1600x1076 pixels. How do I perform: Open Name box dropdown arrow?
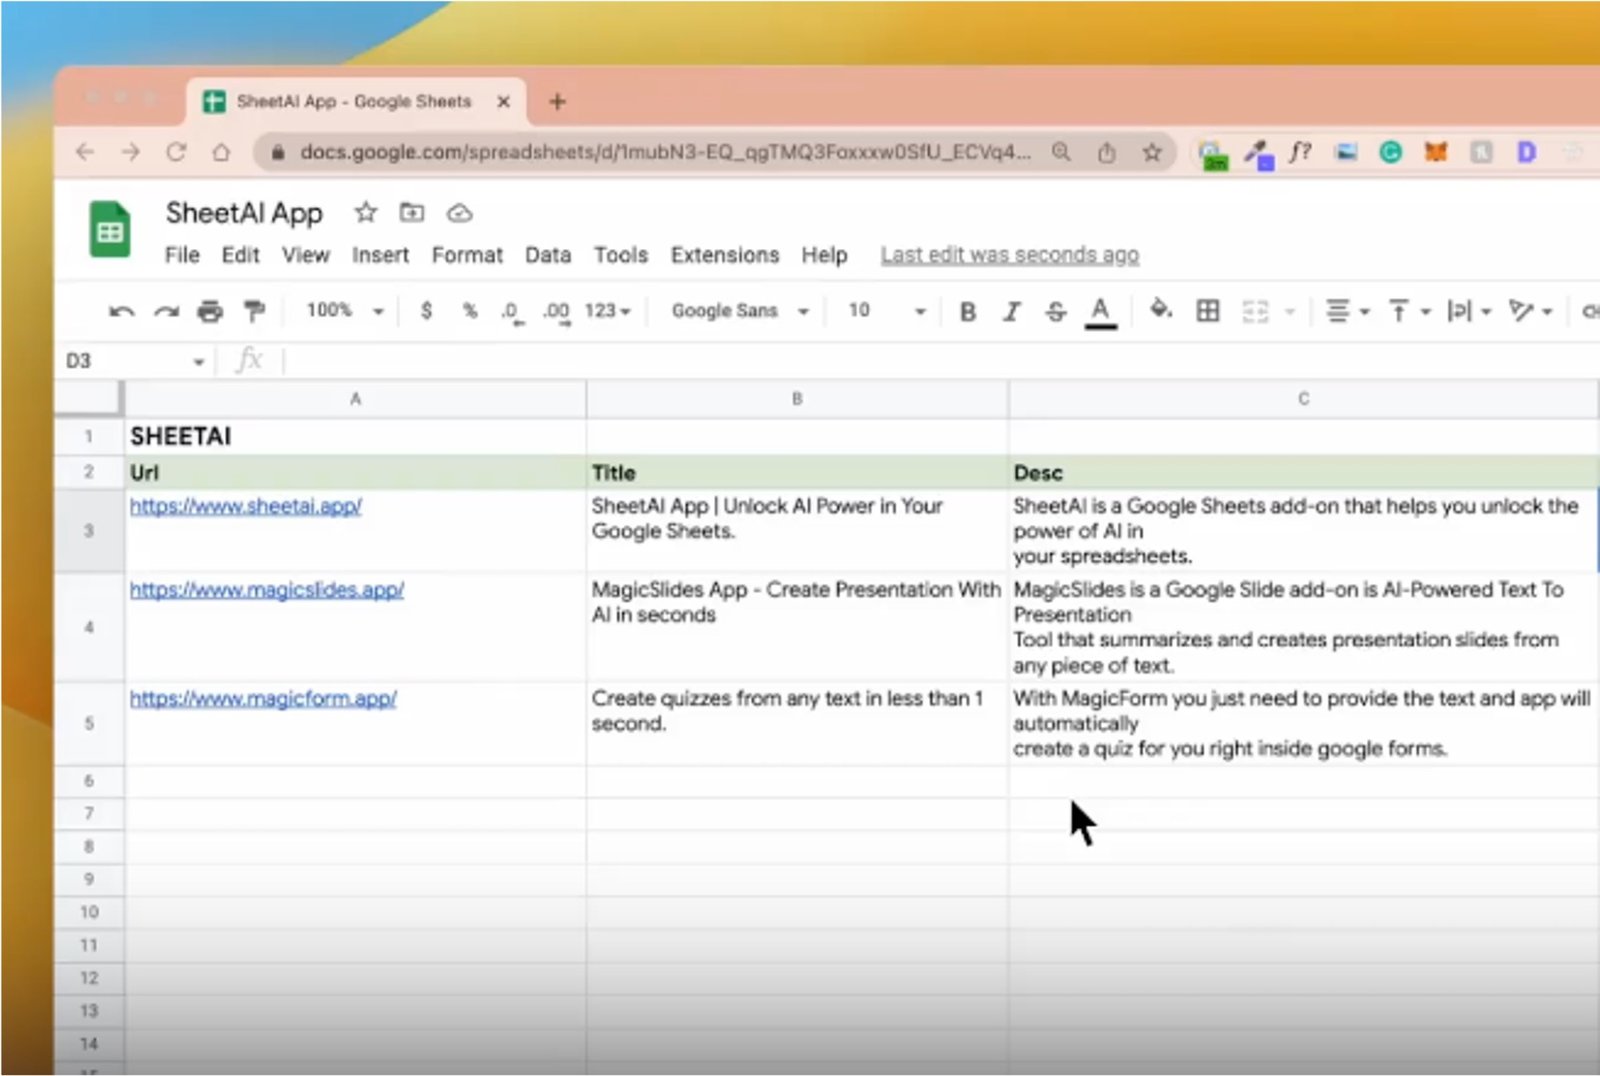point(198,361)
